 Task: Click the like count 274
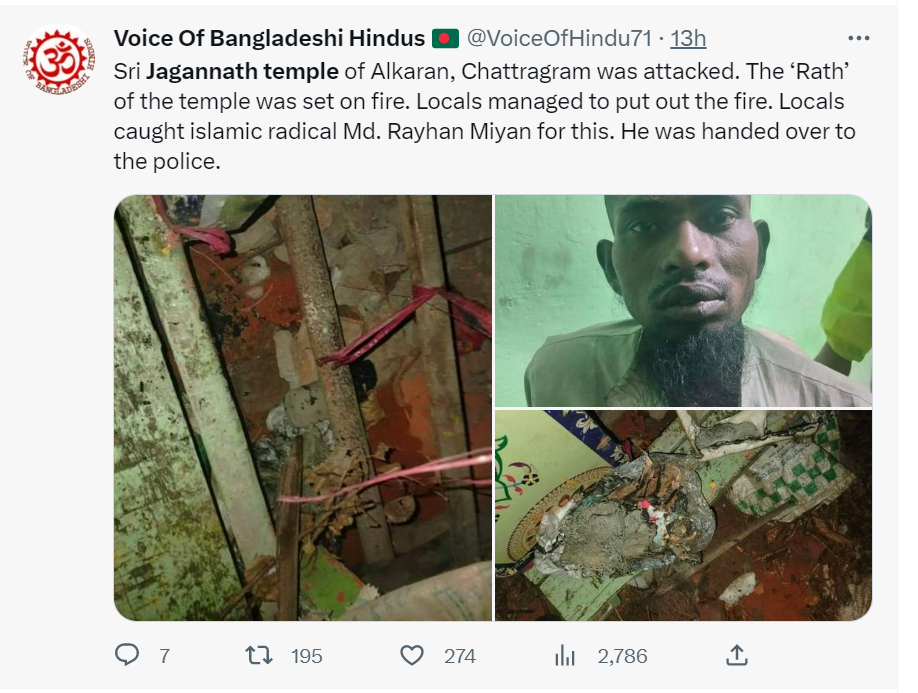tap(459, 656)
